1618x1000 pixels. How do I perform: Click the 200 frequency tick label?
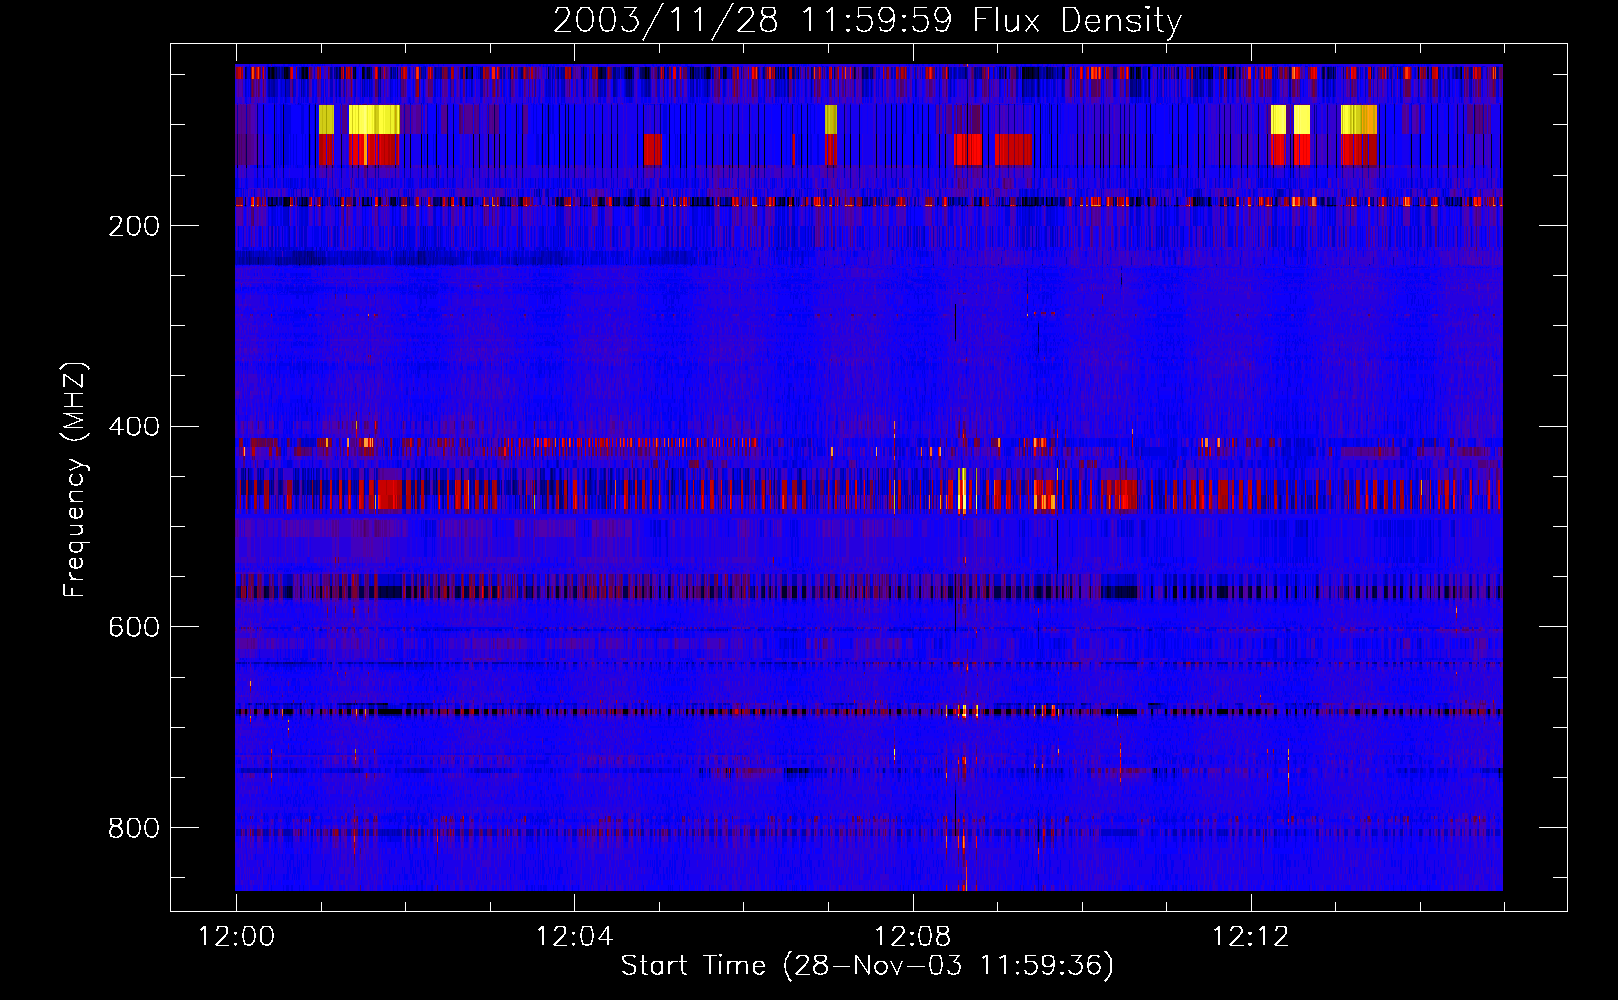point(133,226)
